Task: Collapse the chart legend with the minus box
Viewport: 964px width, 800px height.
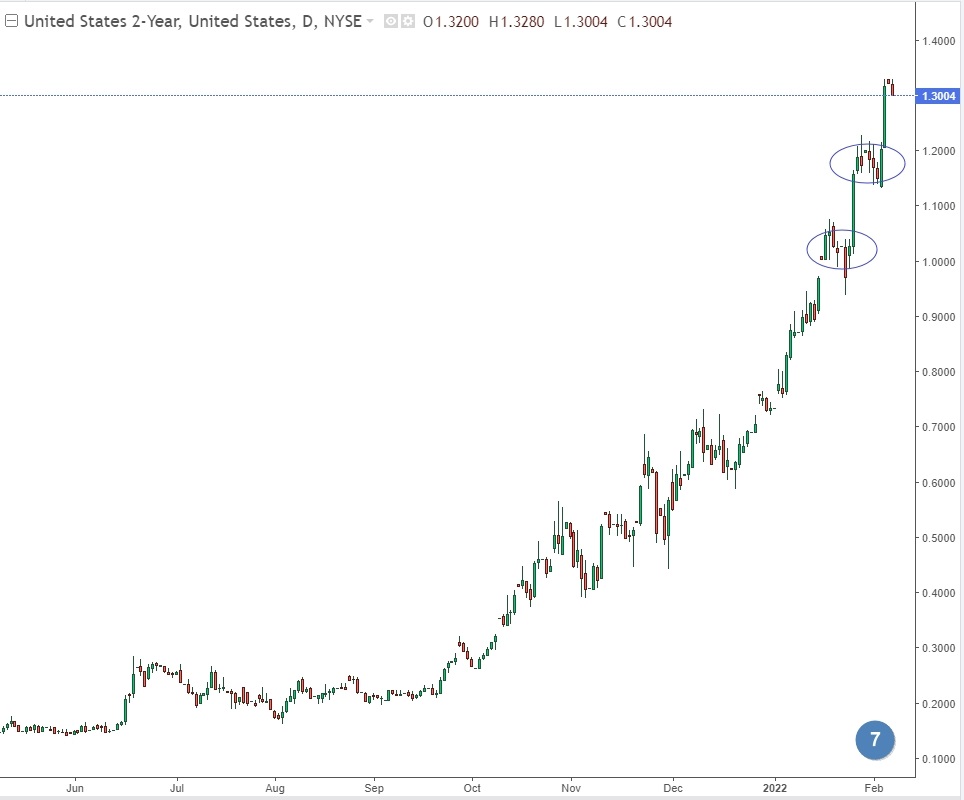Action: coord(10,21)
